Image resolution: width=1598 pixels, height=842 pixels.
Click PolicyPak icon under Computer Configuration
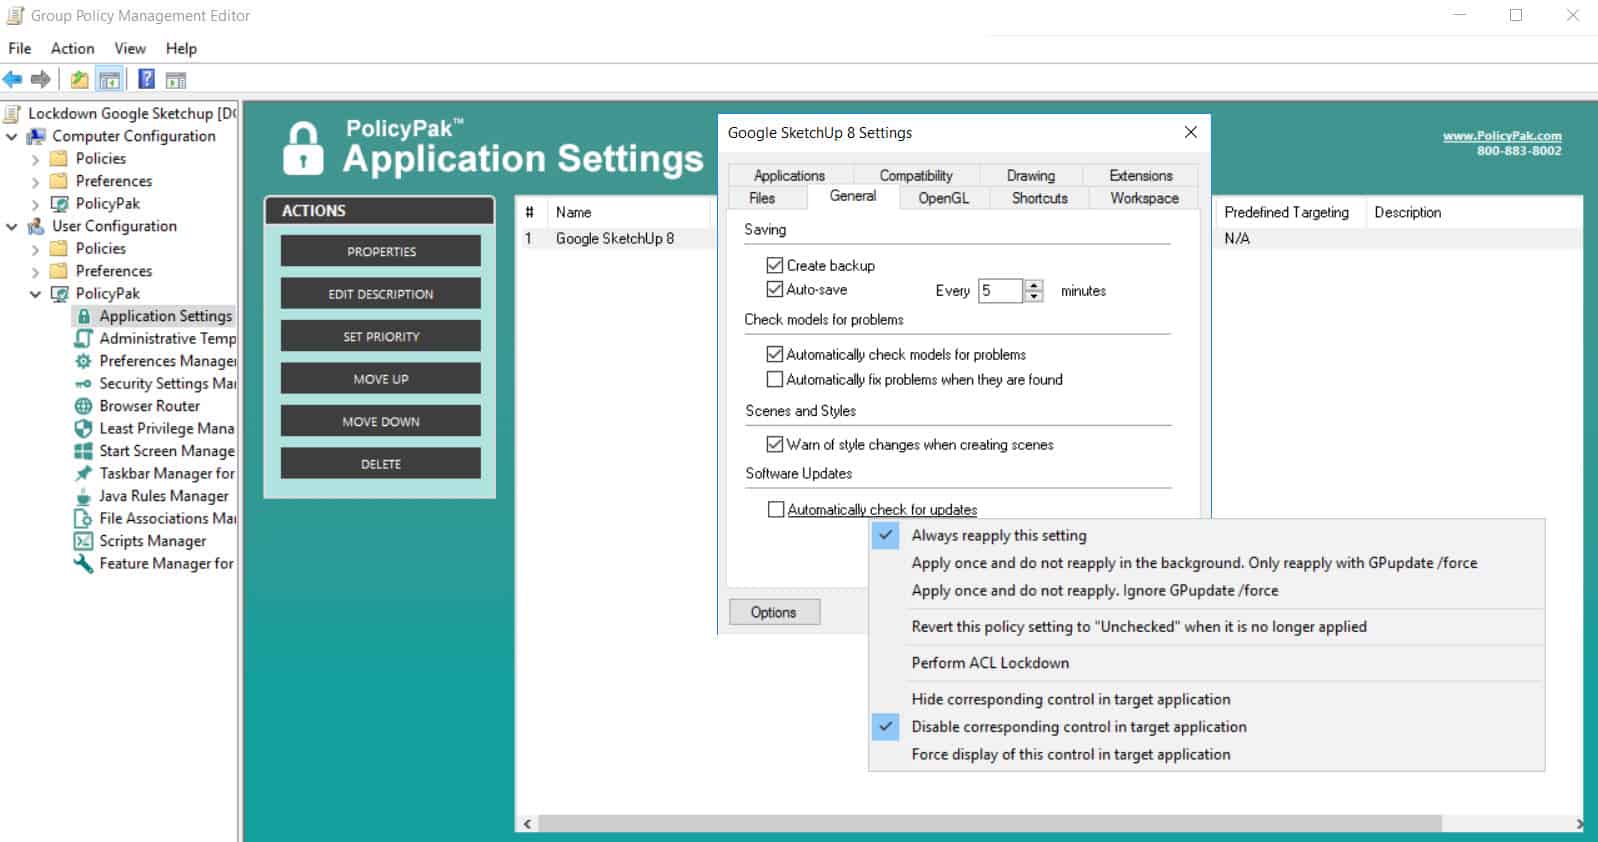click(x=60, y=203)
